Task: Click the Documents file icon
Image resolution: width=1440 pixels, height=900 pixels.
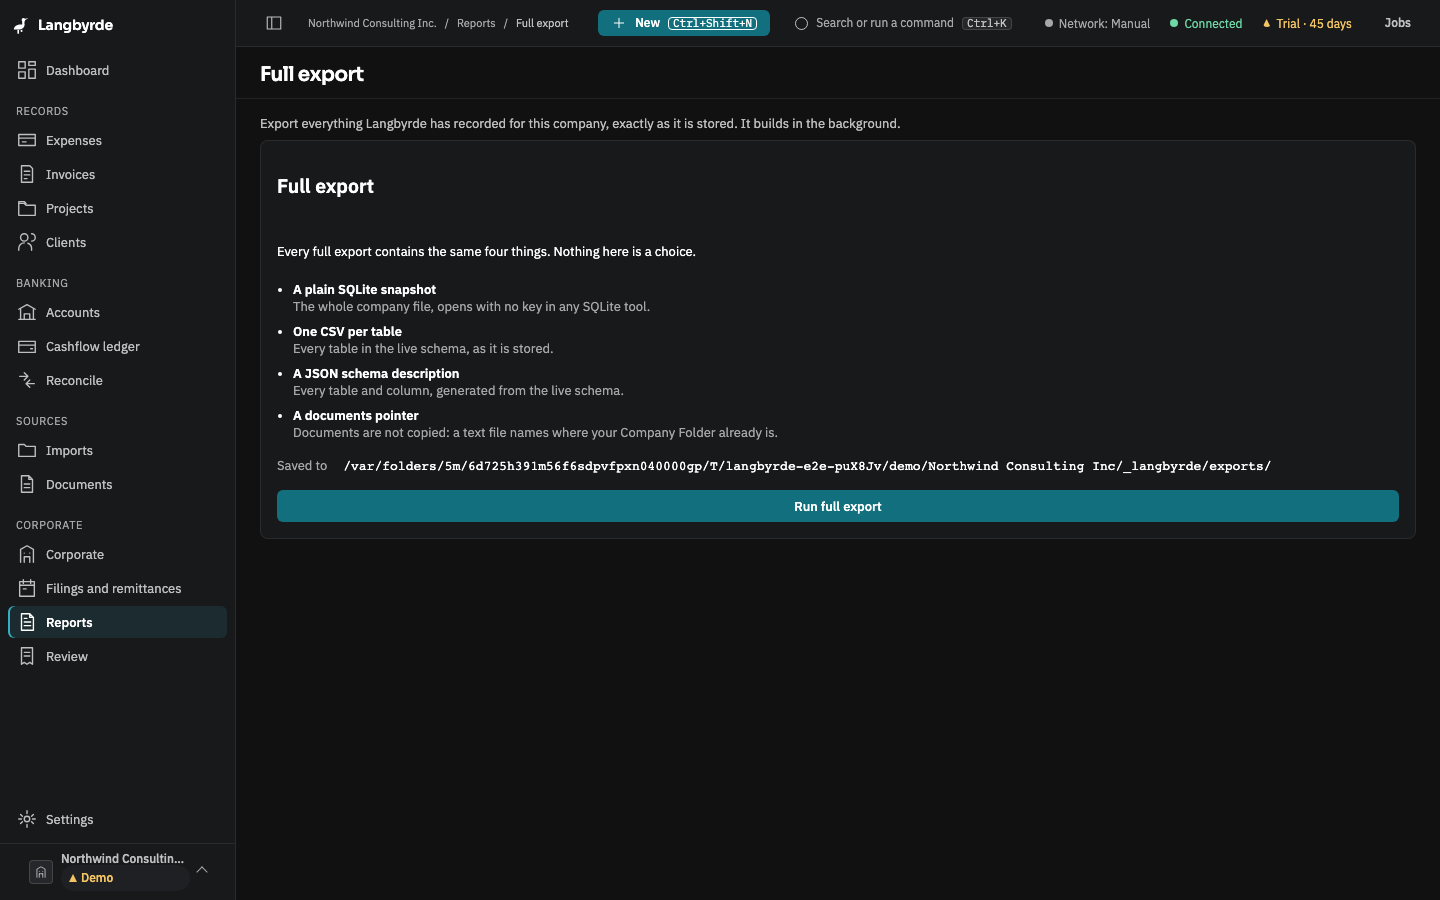Action: click(27, 484)
